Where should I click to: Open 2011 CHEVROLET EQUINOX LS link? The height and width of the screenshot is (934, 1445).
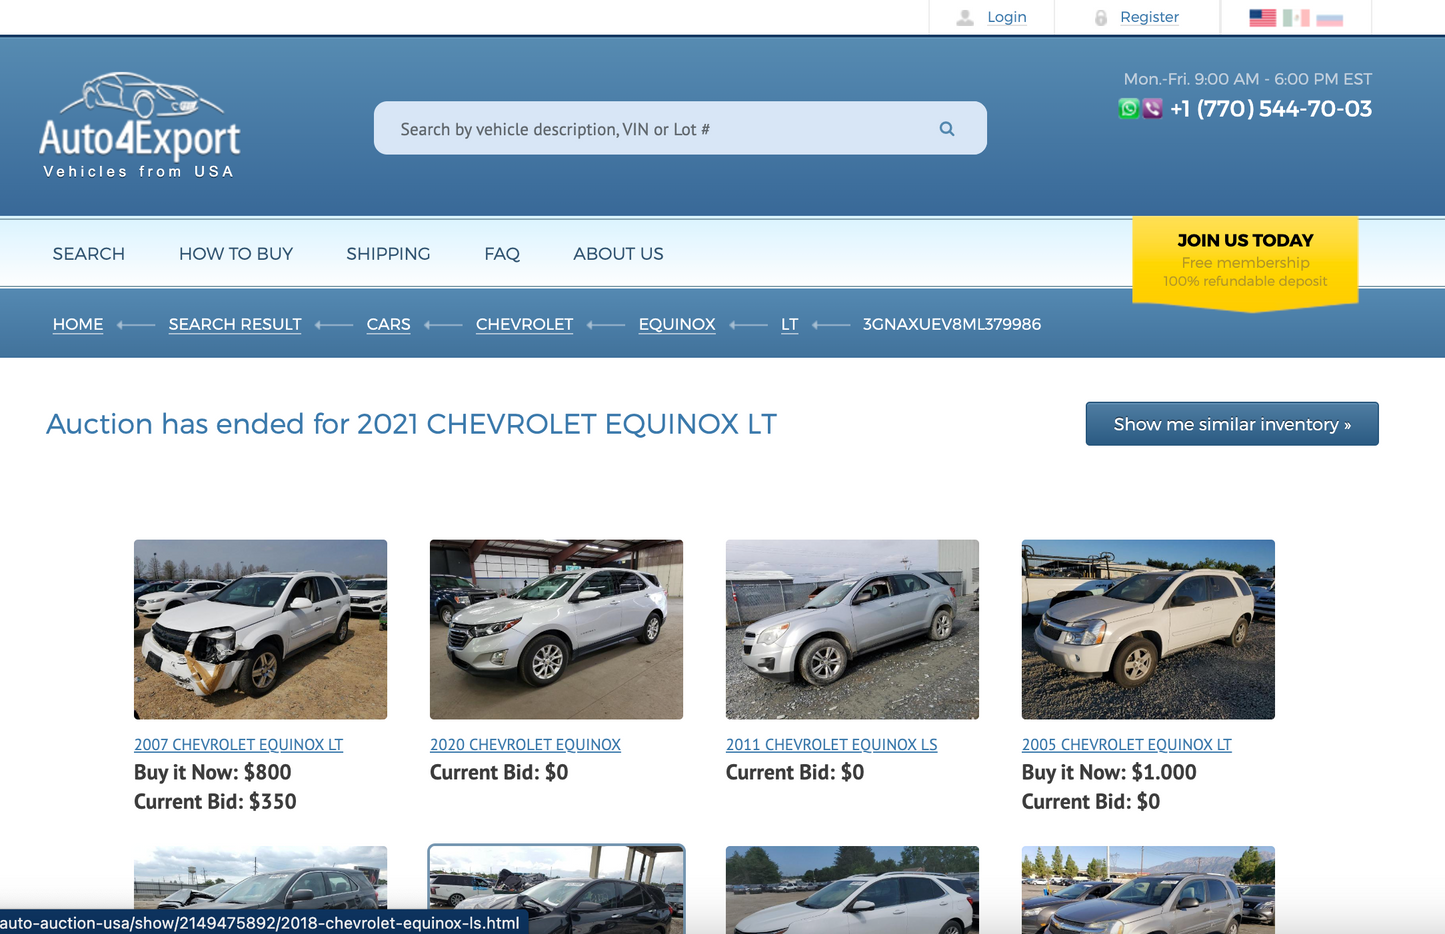pyautogui.click(x=831, y=745)
